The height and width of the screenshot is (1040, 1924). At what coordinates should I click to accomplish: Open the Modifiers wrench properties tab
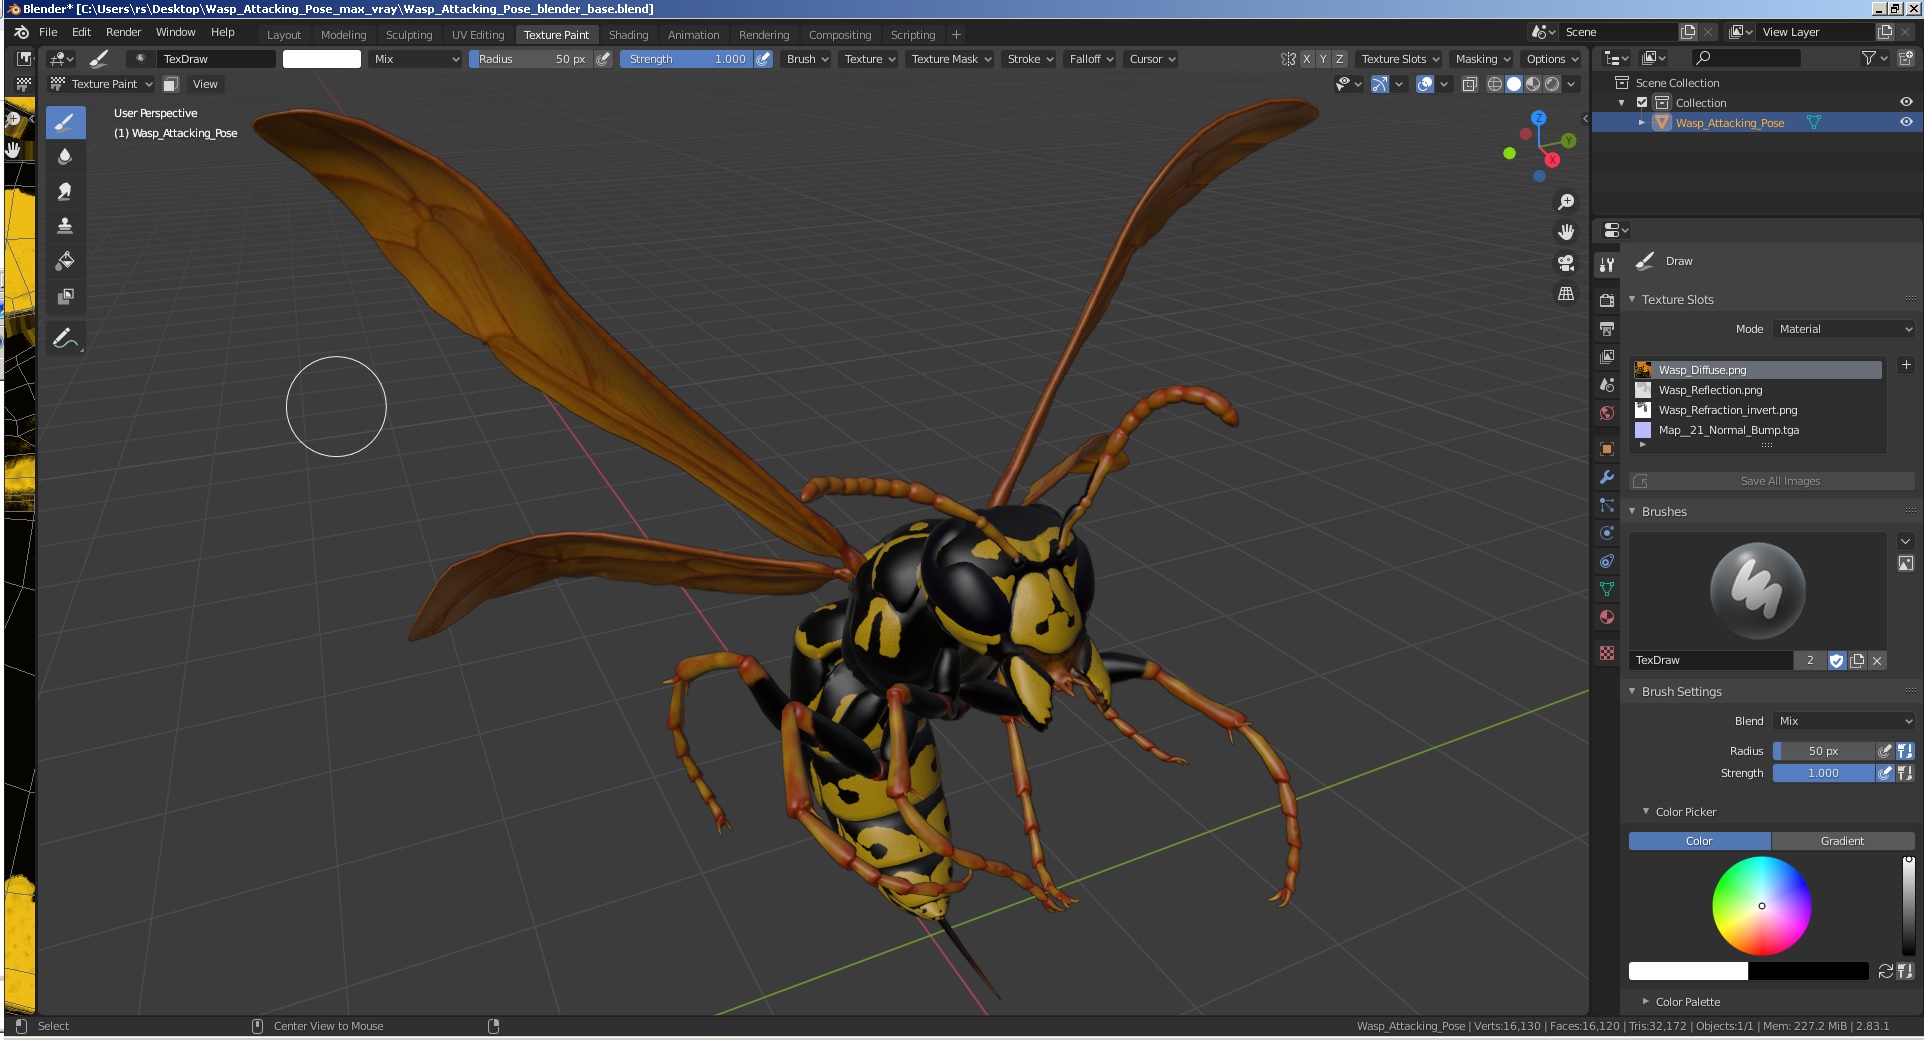point(1607,477)
